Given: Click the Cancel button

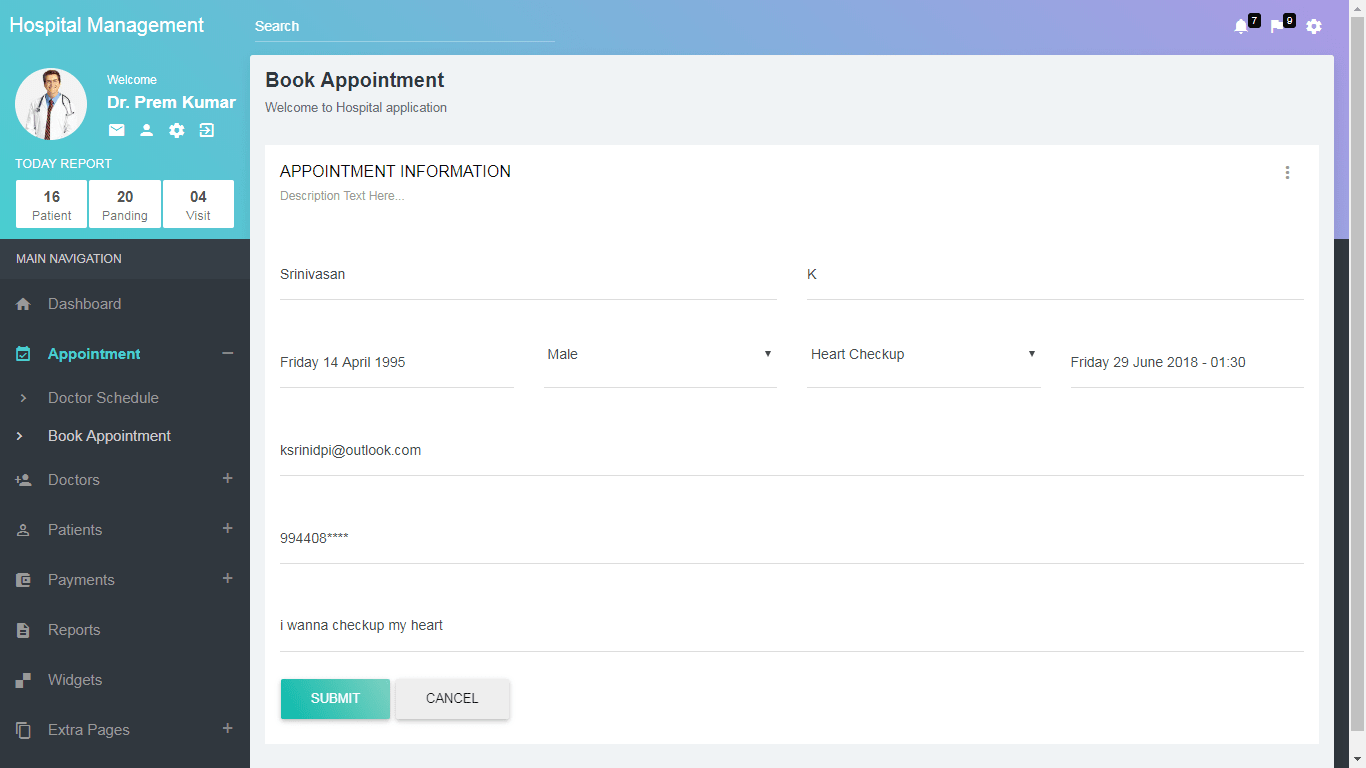Looking at the screenshot, I should point(452,699).
